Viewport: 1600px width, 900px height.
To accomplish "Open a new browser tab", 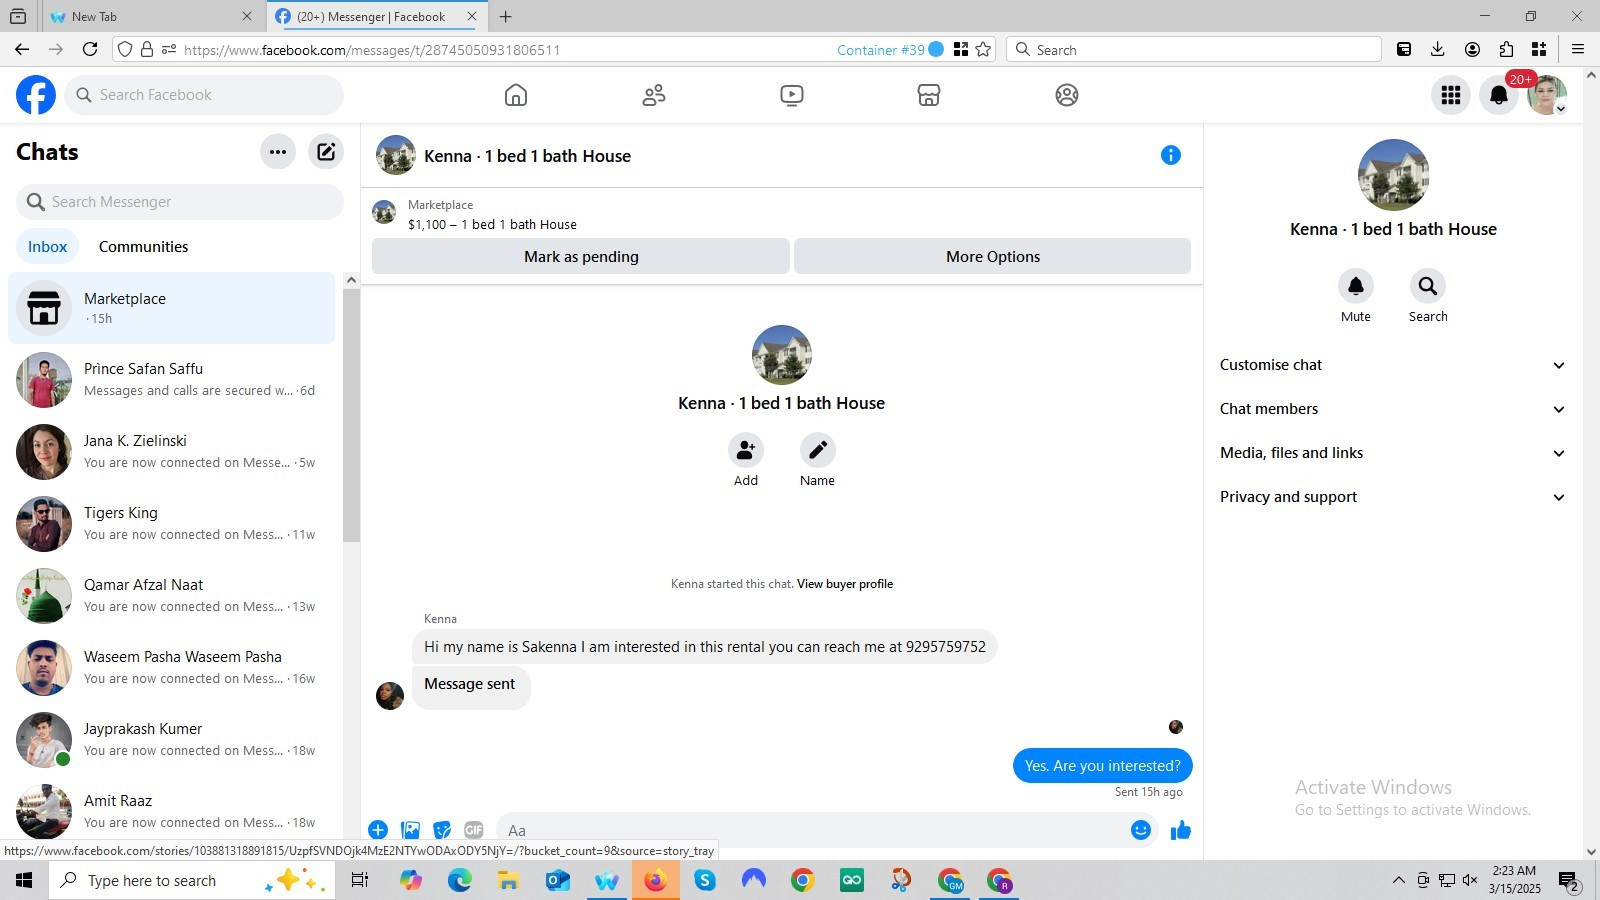I will 506,16.
